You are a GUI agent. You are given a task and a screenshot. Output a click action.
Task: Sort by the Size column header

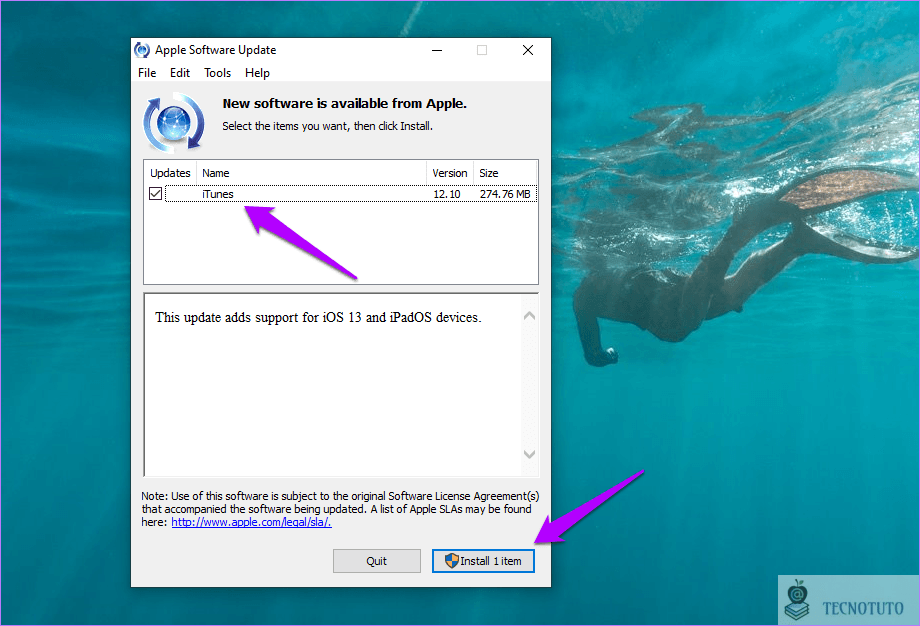click(505, 173)
